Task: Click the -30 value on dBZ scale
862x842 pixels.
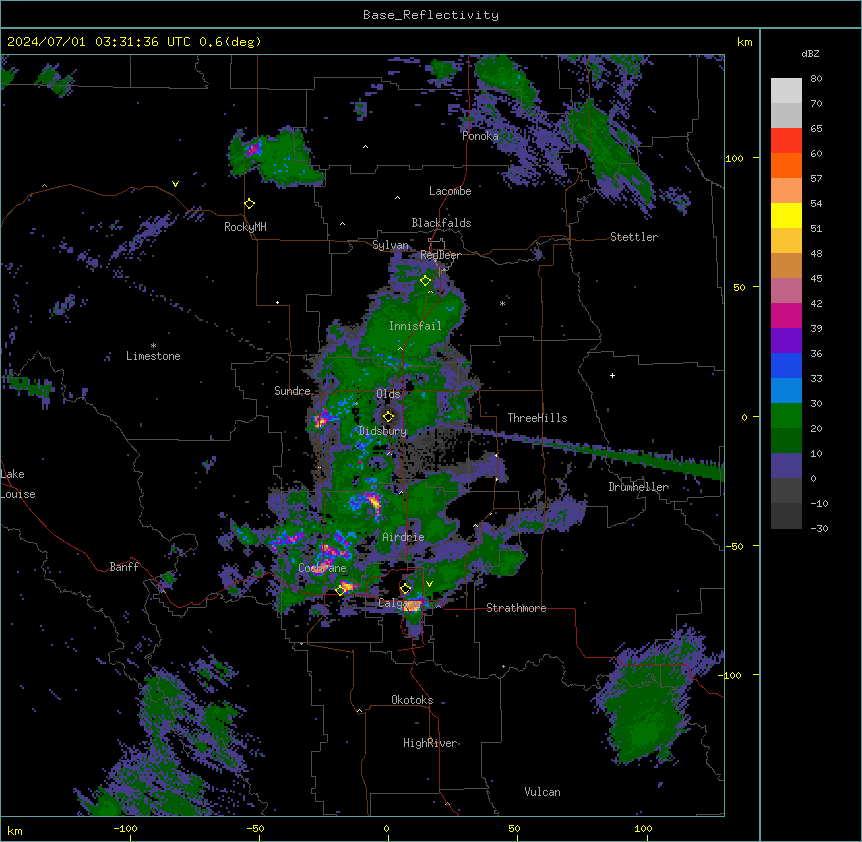Action: point(819,529)
